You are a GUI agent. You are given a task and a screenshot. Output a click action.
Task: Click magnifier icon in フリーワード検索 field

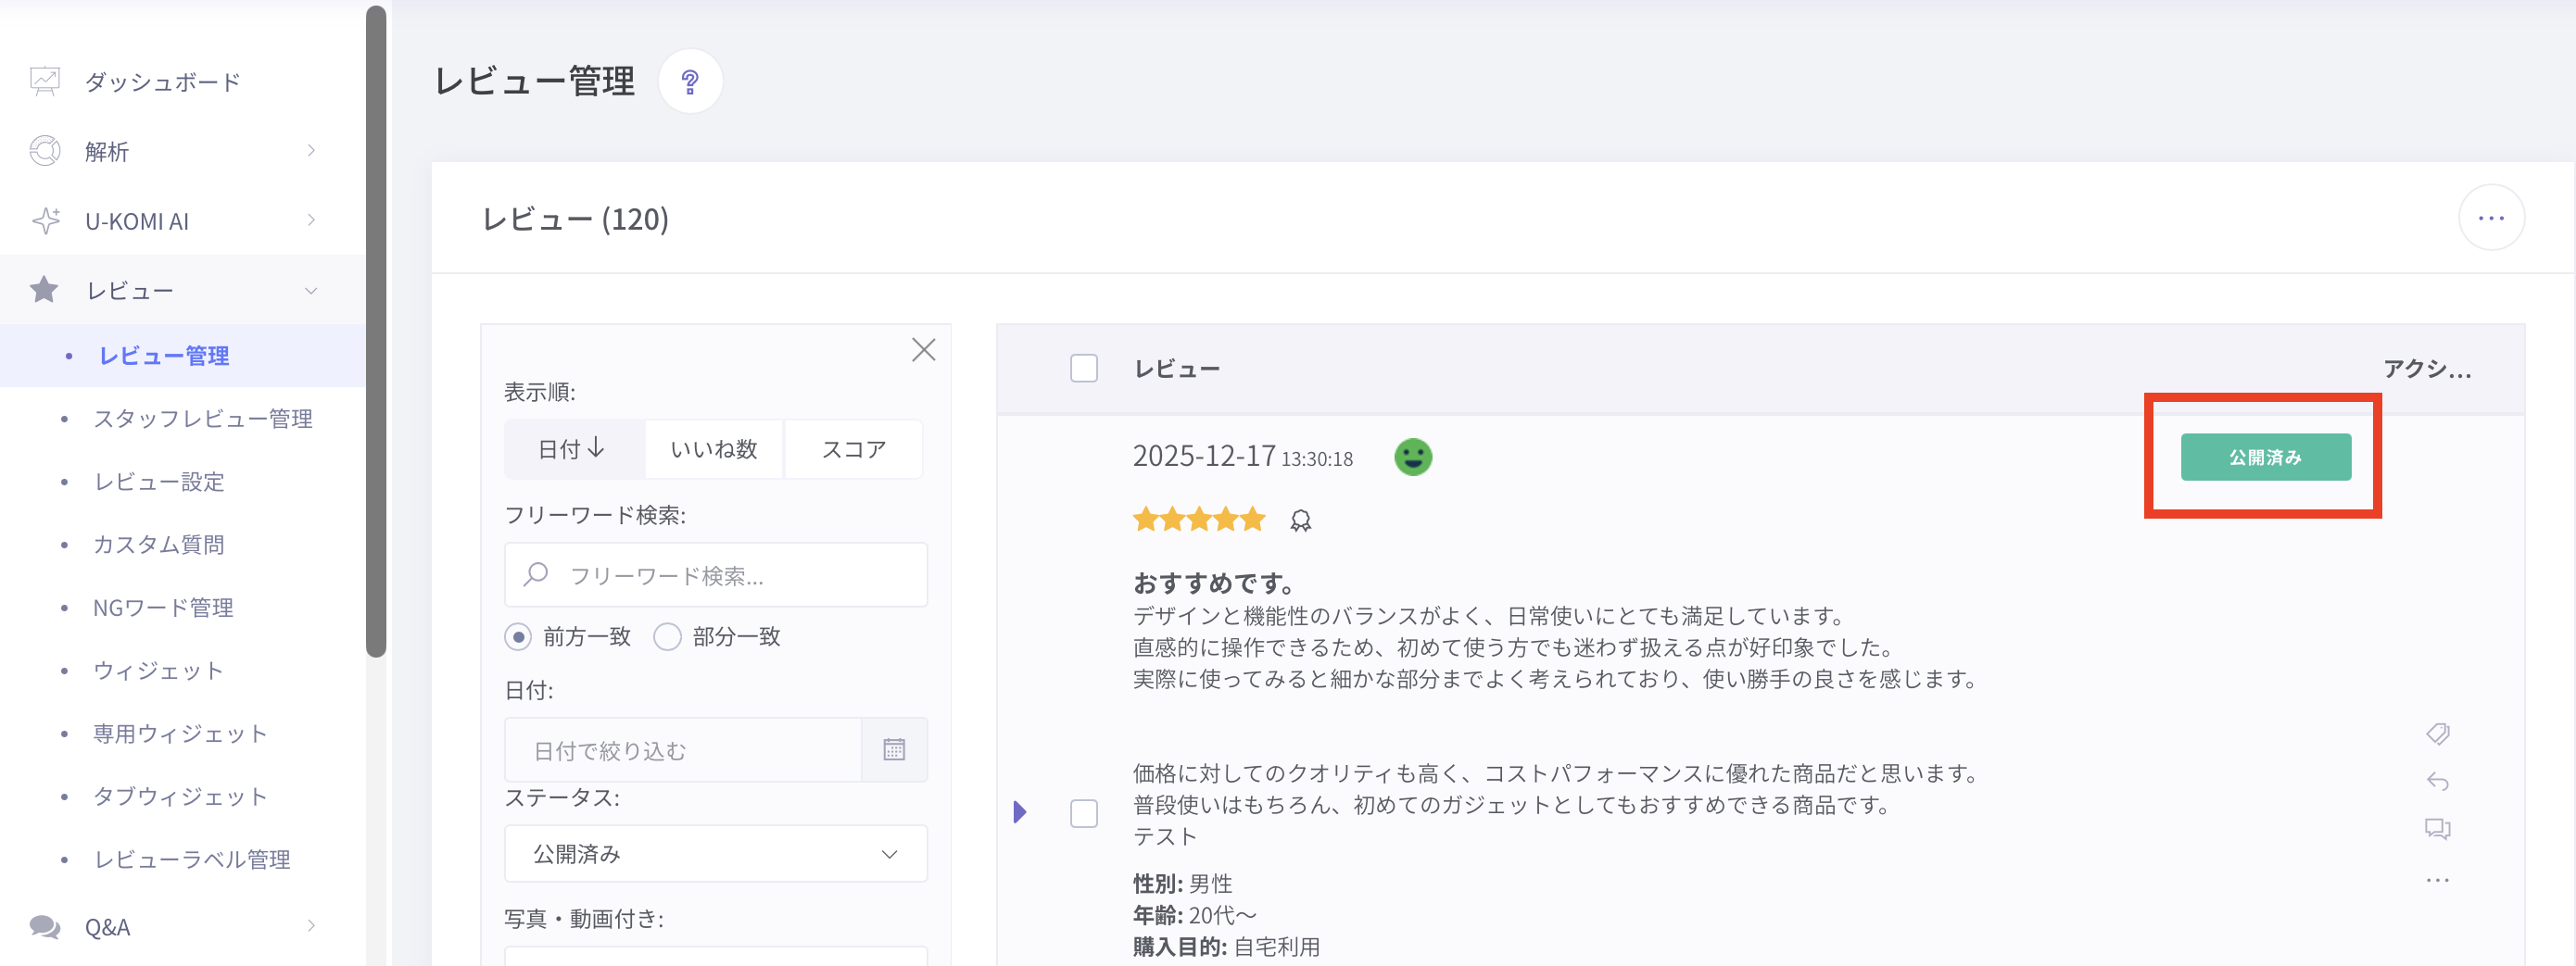[536, 574]
